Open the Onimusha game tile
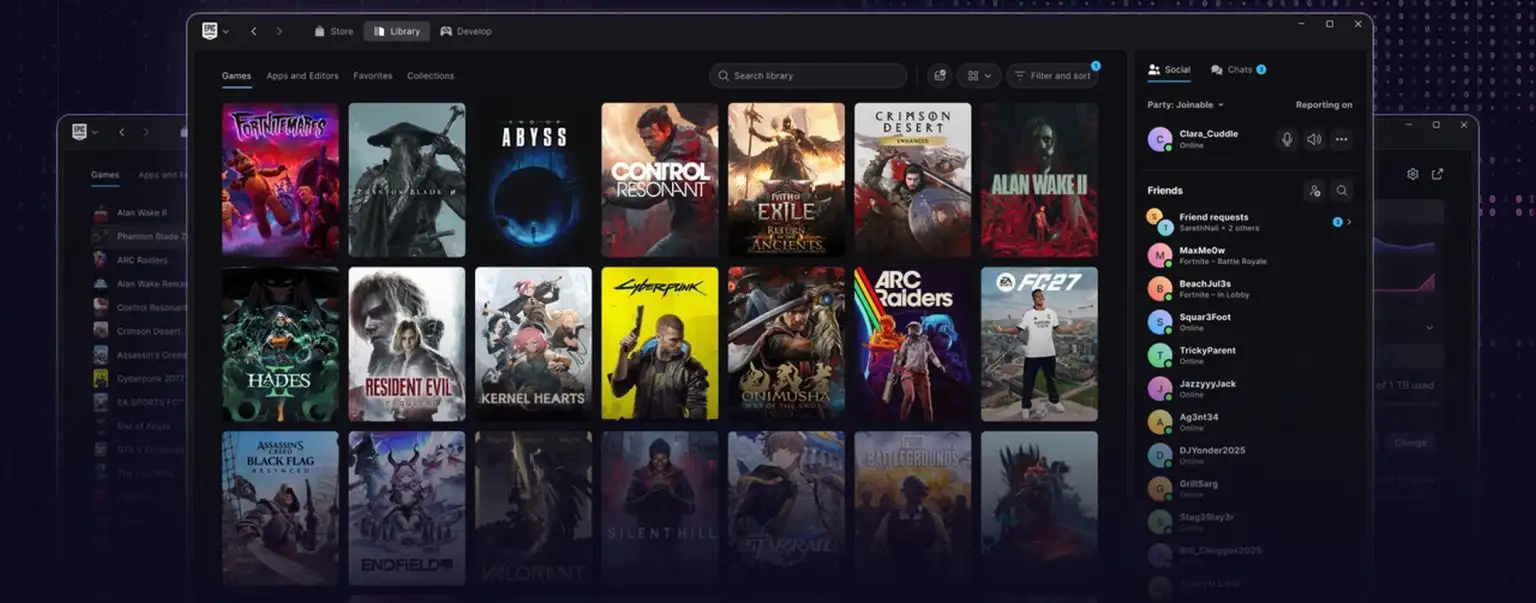Viewport: 1536px width, 603px height. (786, 344)
